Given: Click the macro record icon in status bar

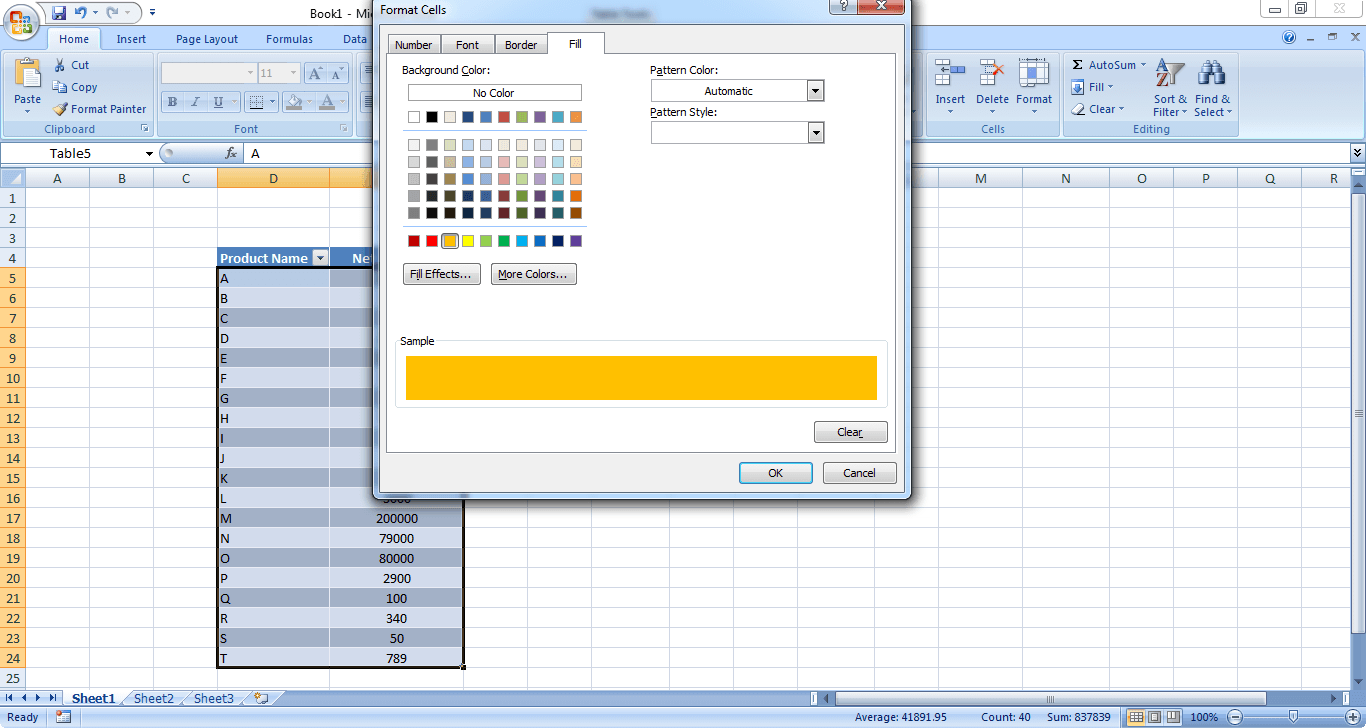Looking at the screenshot, I should pos(63,717).
